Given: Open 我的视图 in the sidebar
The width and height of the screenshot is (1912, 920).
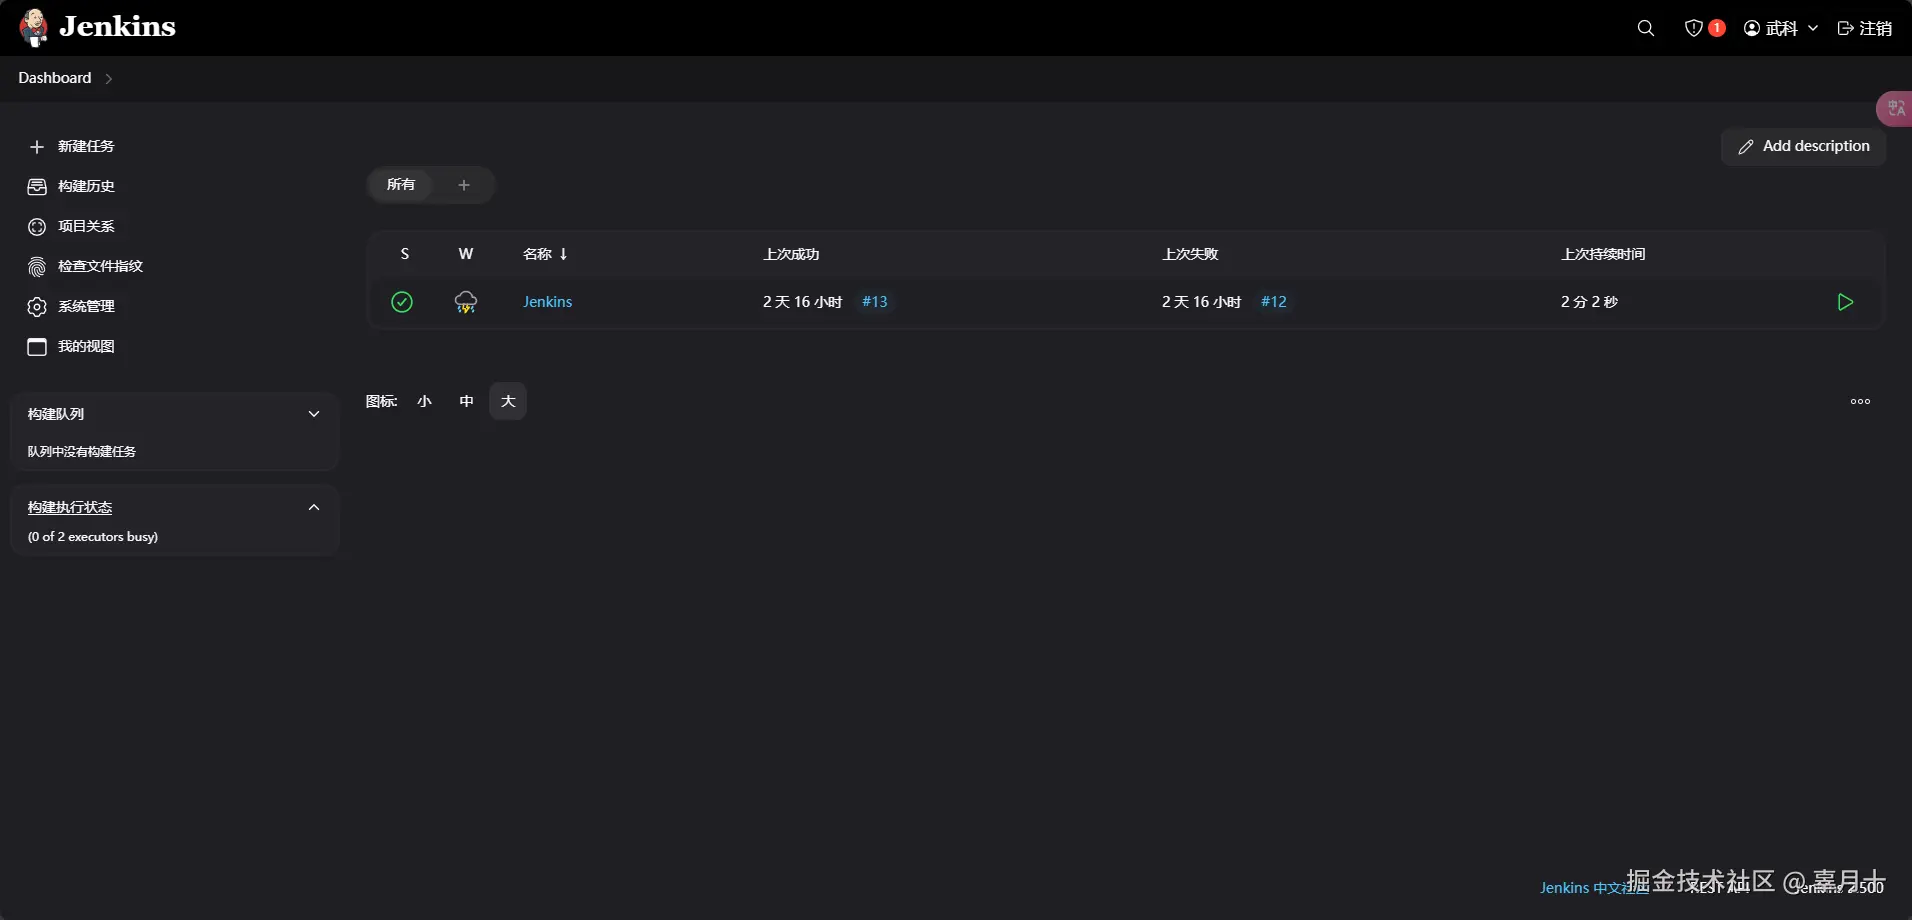Looking at the screenshot, I should (72, 346).
